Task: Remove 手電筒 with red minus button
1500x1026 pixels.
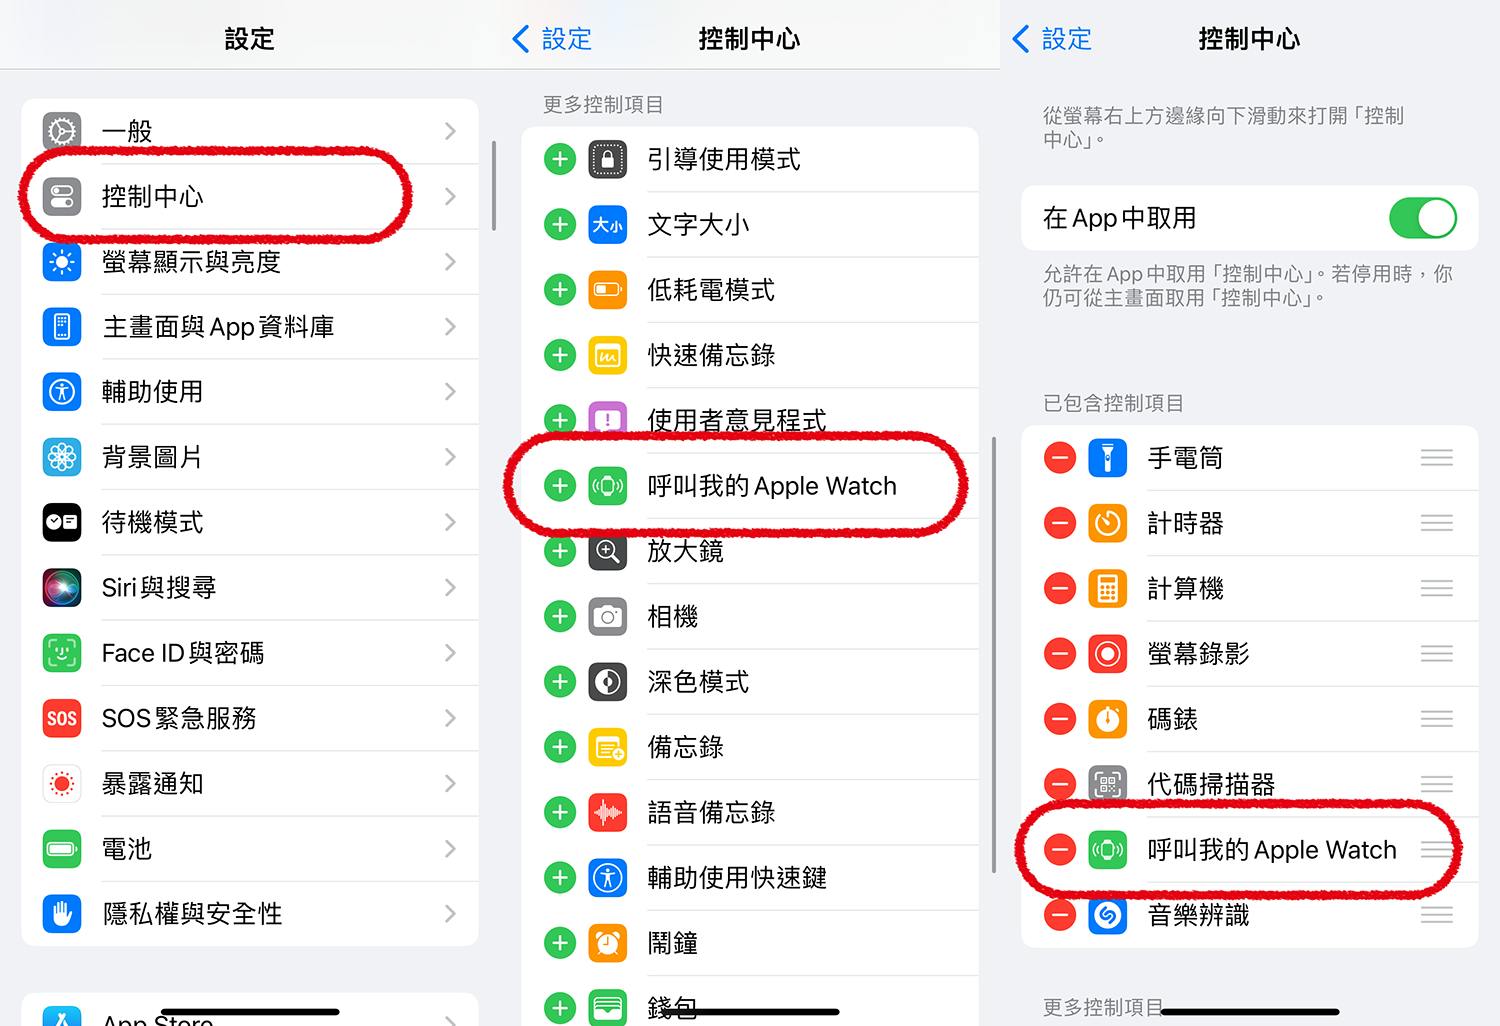Action: pos(1060,458)
